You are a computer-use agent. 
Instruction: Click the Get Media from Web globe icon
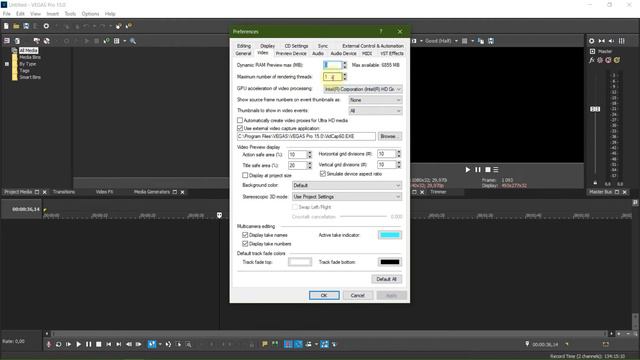pyautogui.click(x=47, y=41)
